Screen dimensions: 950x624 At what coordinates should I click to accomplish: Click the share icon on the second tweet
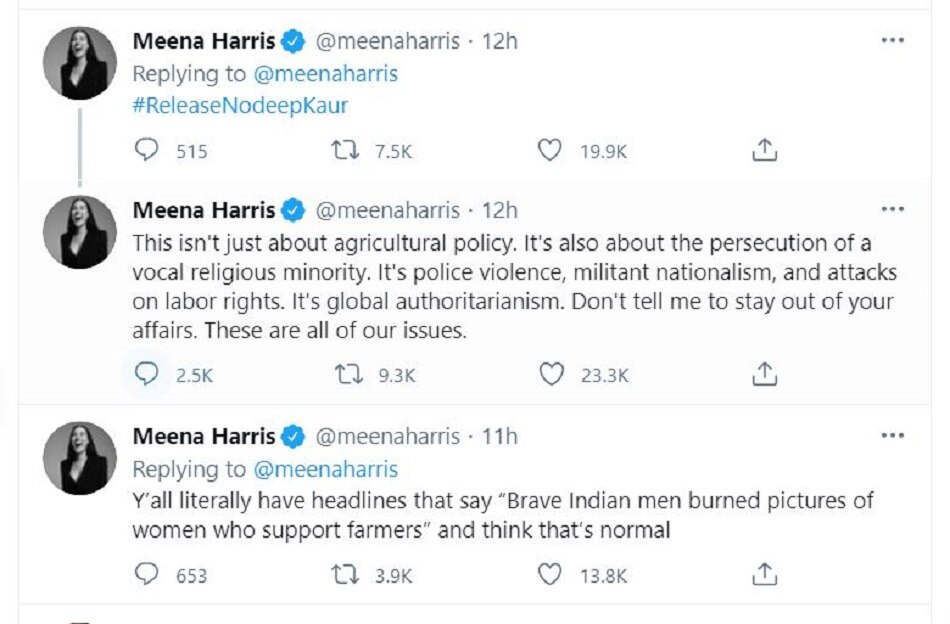point(765,371)
